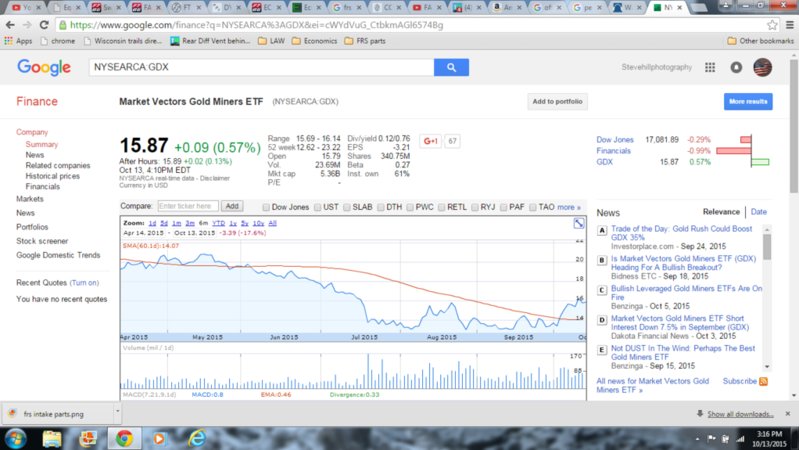Click the Google logo
Screen dimensions: 799x450
pyautogui.click(x=44, y=67)
